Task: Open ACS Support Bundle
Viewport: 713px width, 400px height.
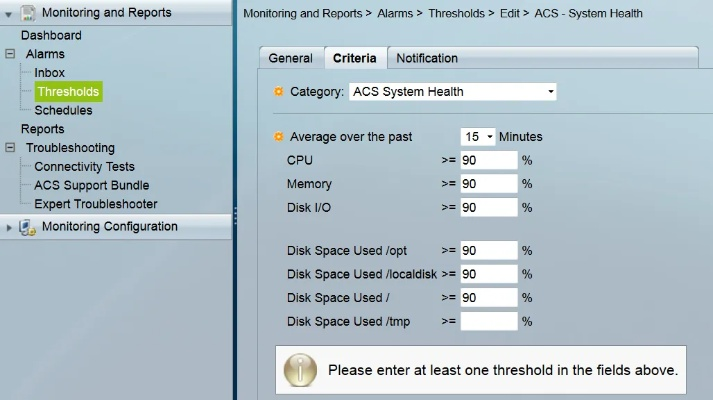Action: (92, 185)
